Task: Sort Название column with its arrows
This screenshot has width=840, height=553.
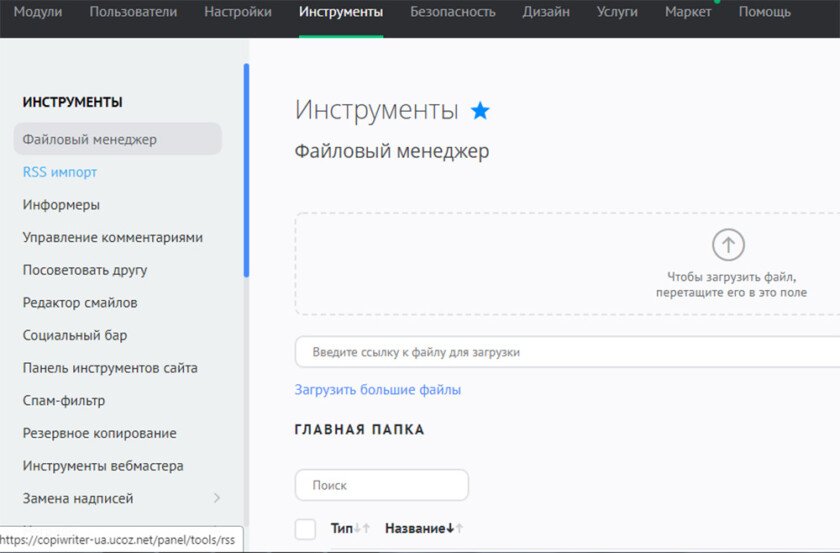Action: (454, 528)
